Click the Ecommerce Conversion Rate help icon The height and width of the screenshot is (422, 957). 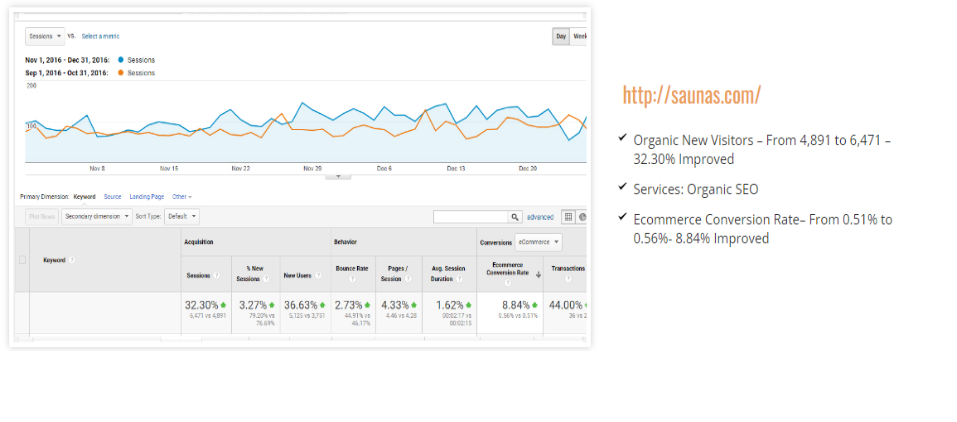pos(507,283)
